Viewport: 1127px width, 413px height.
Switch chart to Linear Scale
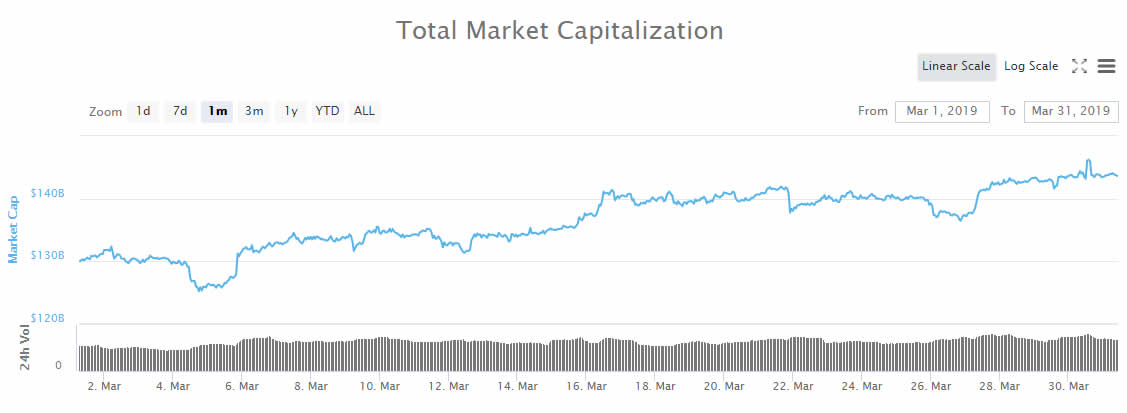tap(956, 66)
